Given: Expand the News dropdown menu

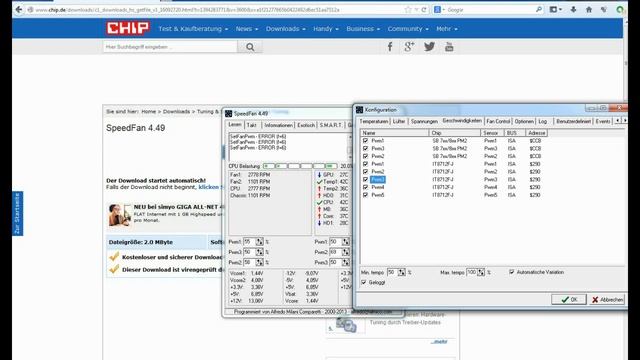Looking at the screenshot, I should (x=247, y=29).
